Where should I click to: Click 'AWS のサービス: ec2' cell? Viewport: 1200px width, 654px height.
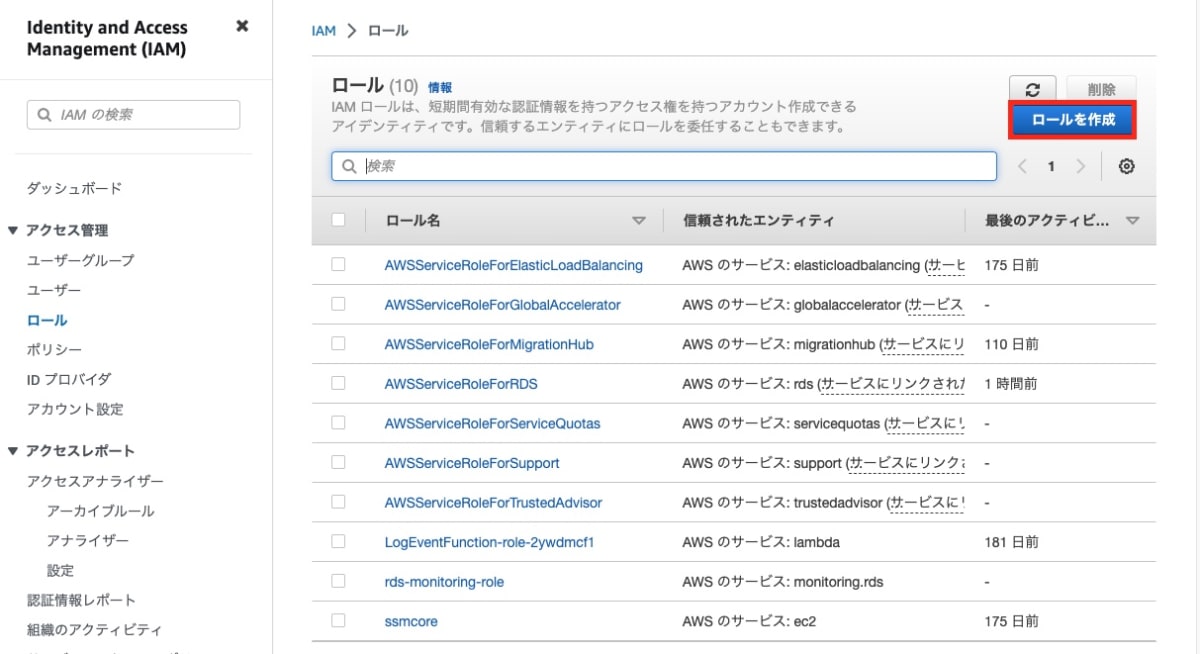[x=750, y=621]
